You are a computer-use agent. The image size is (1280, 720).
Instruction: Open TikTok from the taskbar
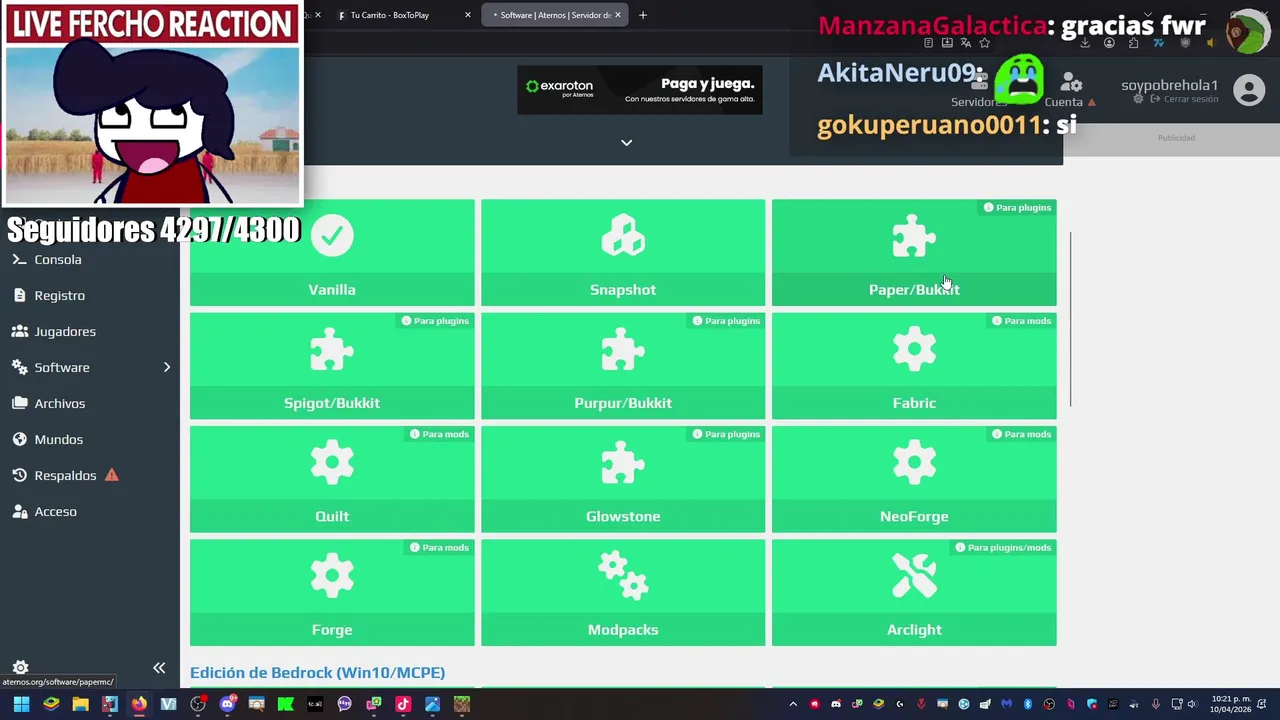coord(403,704)
